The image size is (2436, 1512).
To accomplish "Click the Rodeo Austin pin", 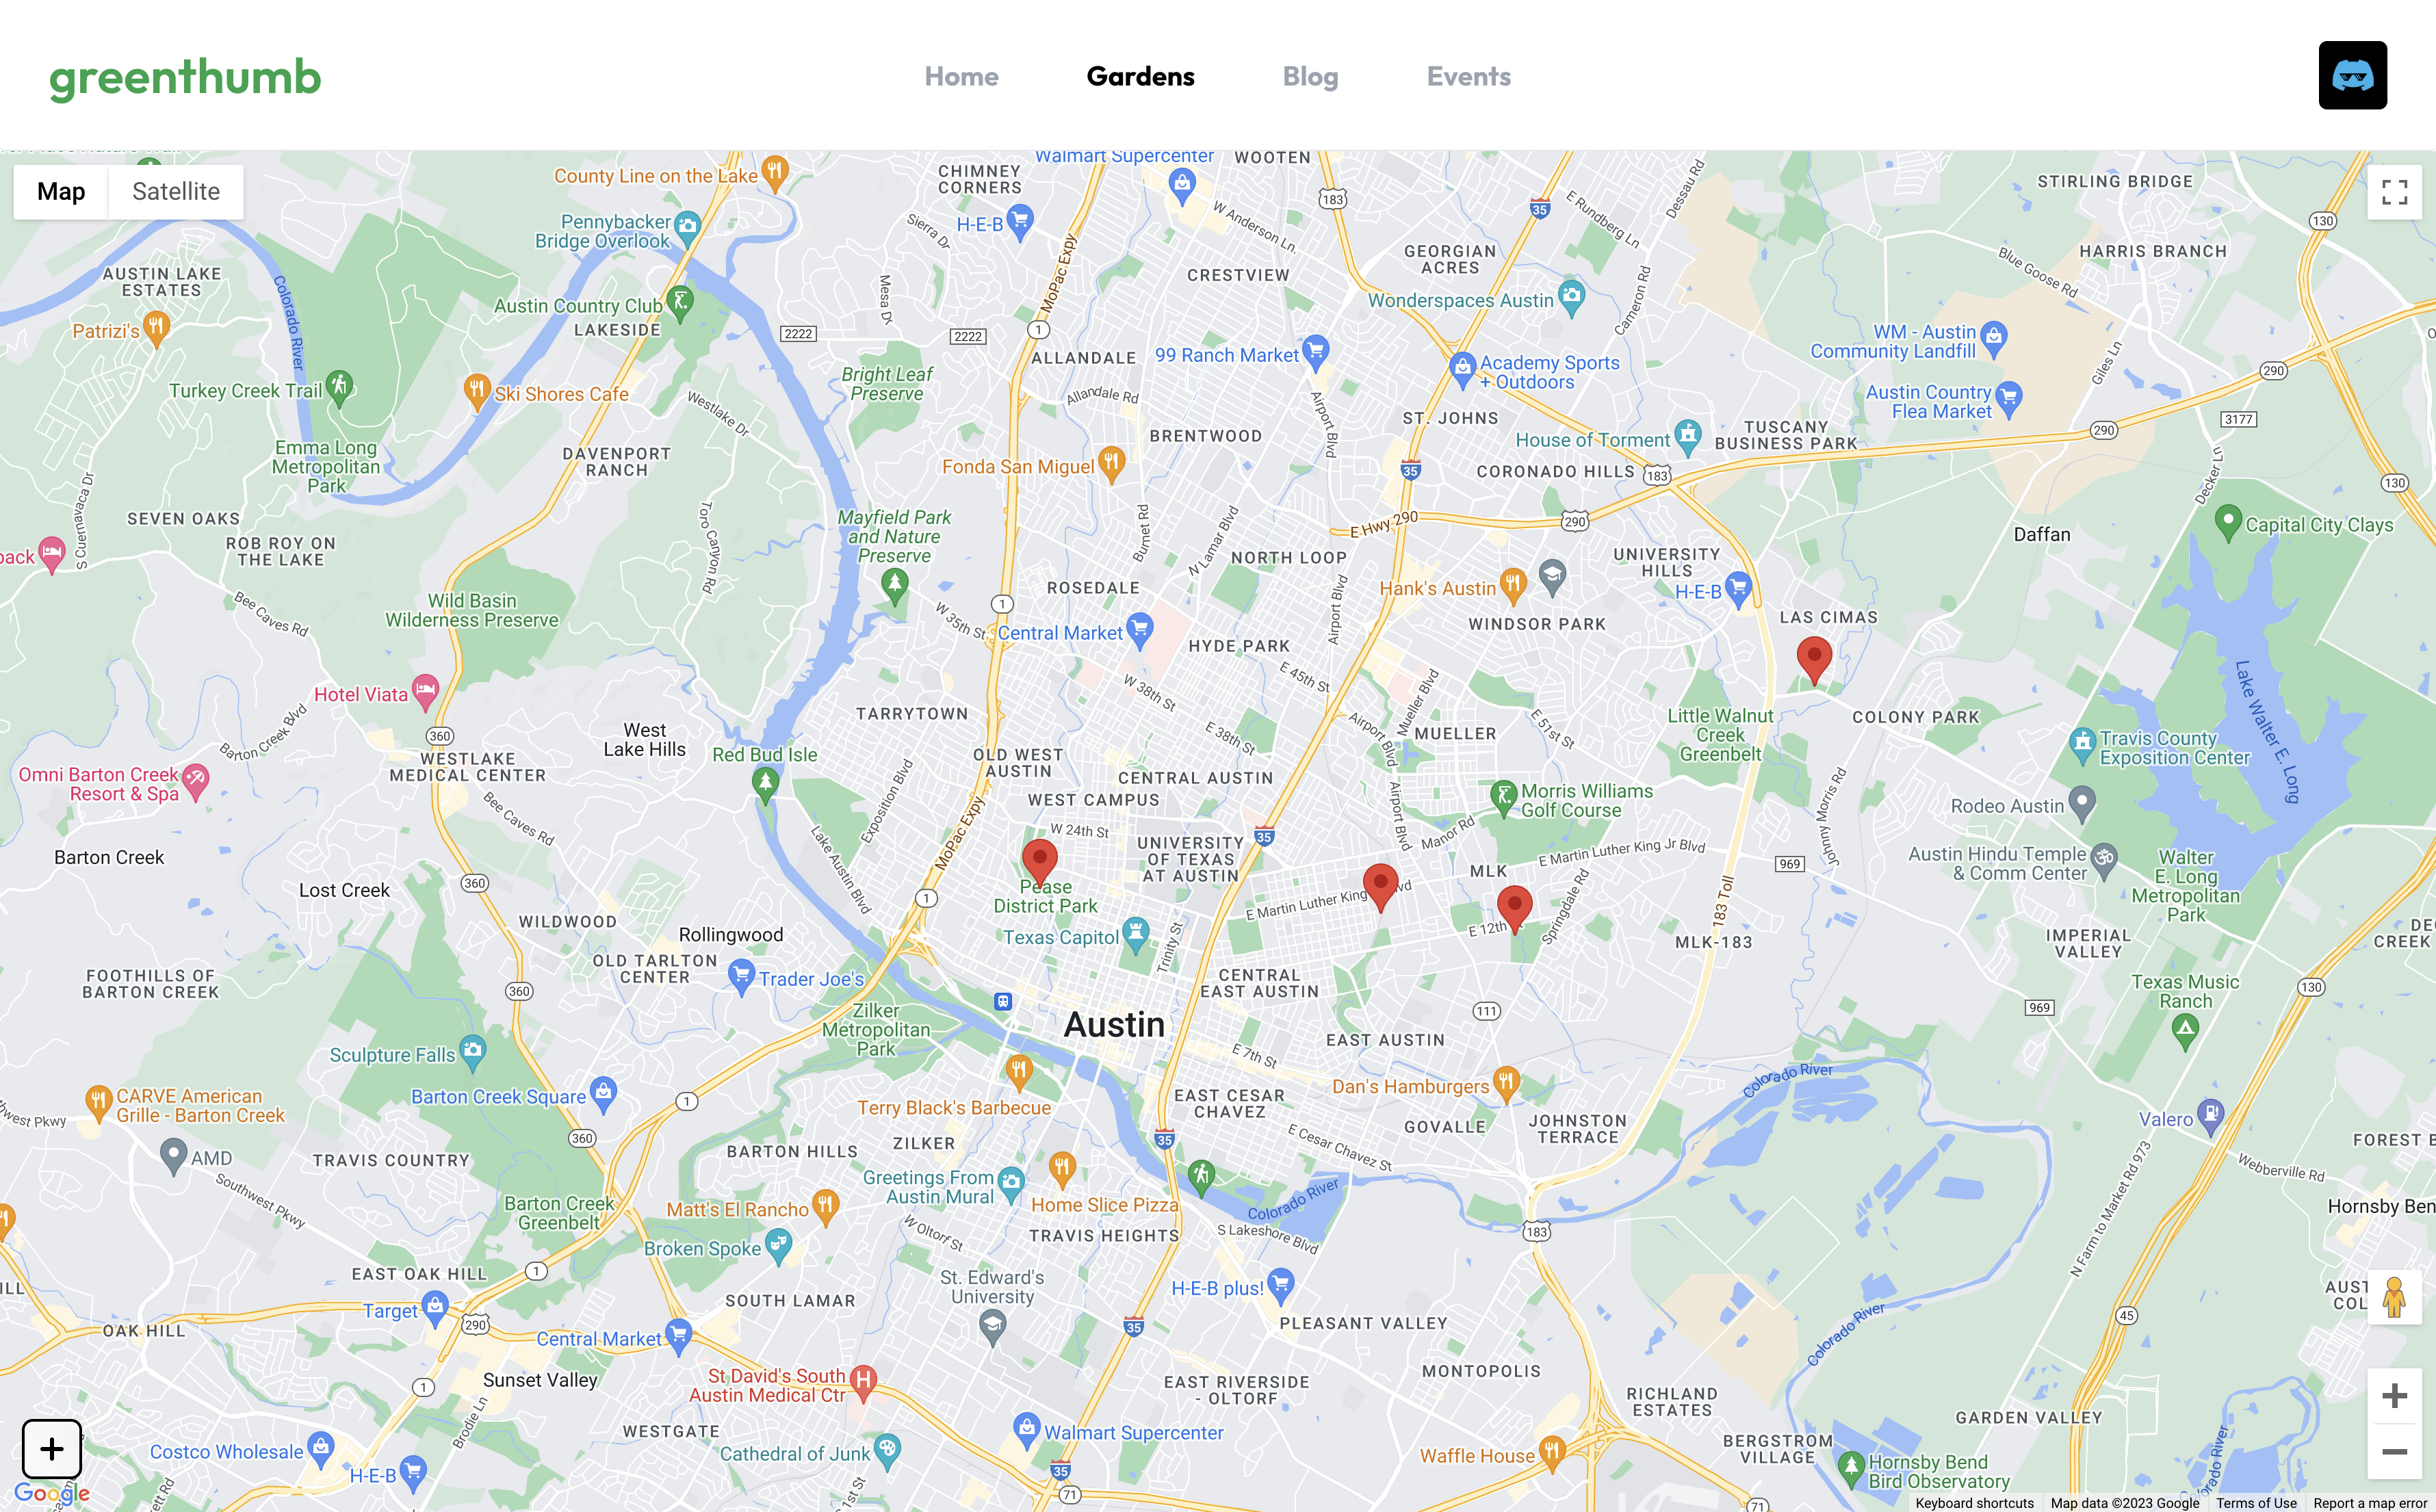I will [x=2082, y=805].
